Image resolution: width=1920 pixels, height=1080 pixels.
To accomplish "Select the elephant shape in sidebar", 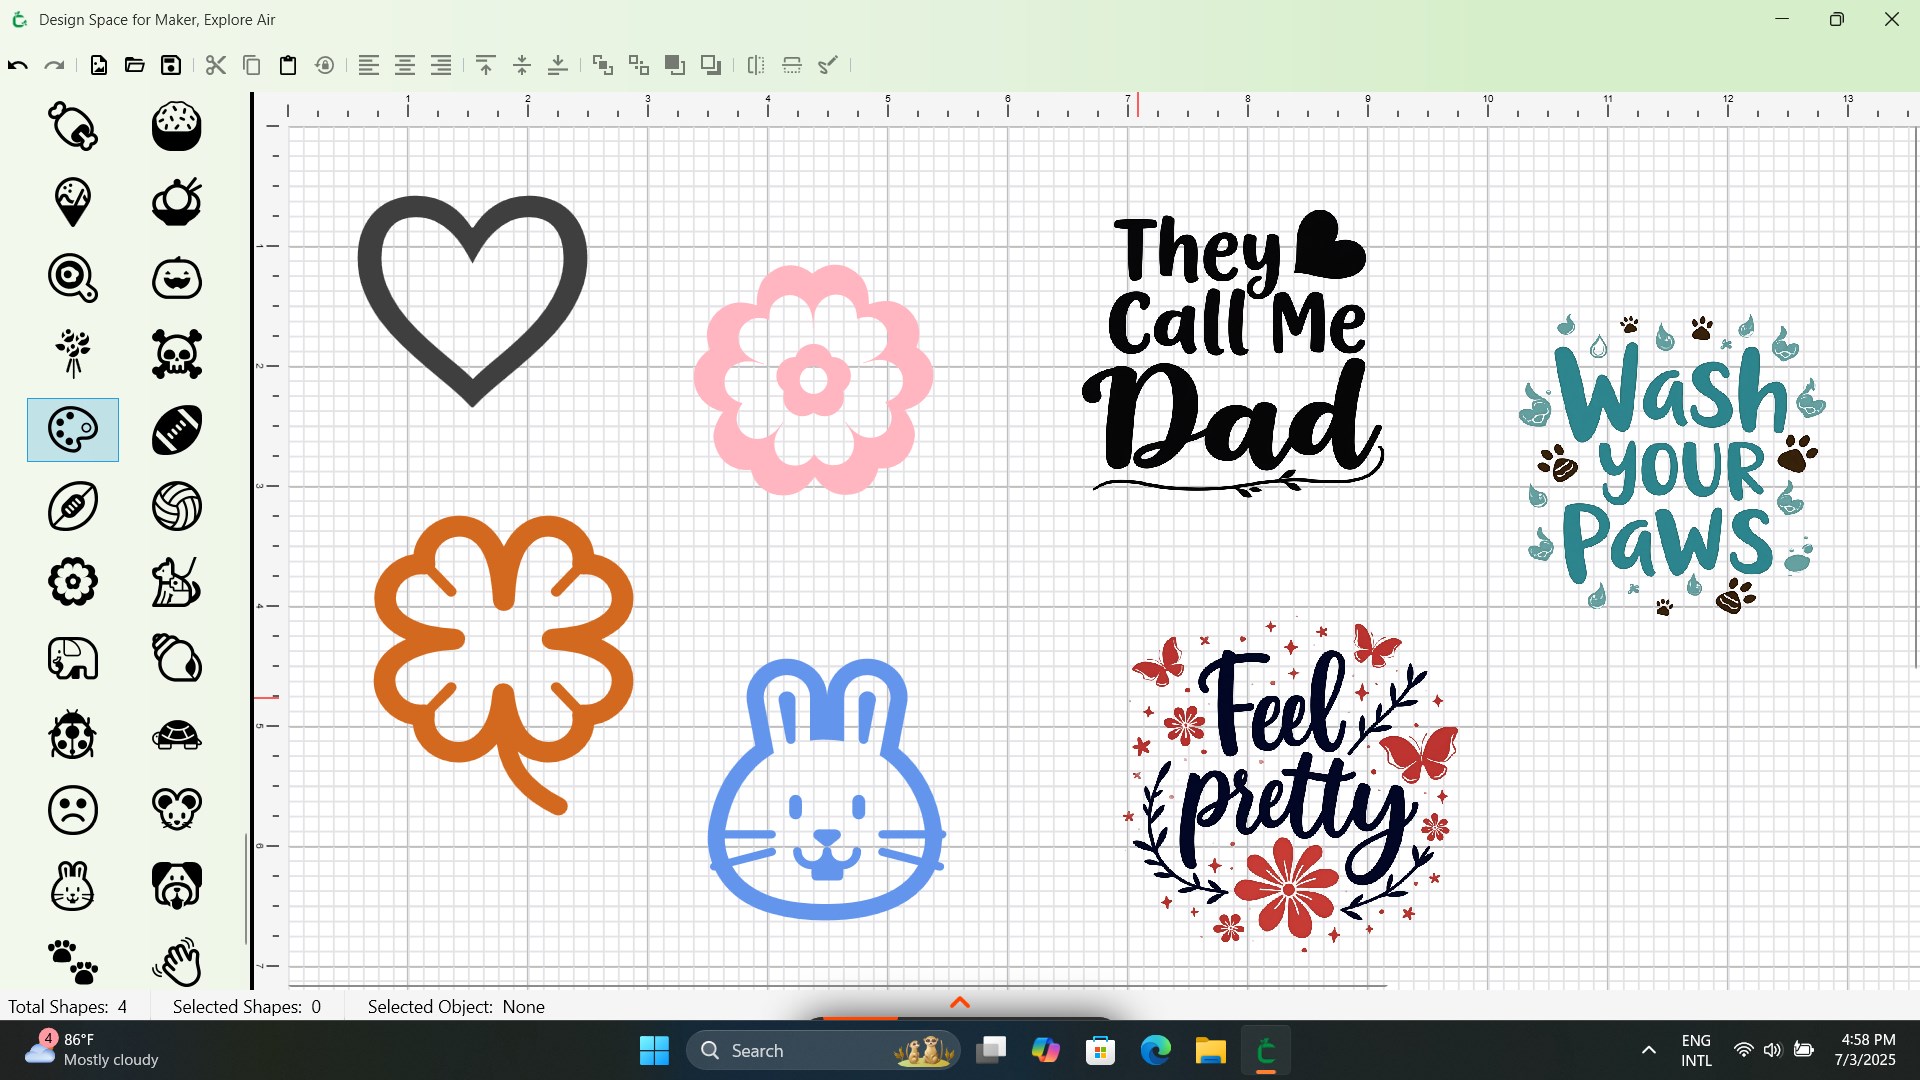I will pos(73,658).
